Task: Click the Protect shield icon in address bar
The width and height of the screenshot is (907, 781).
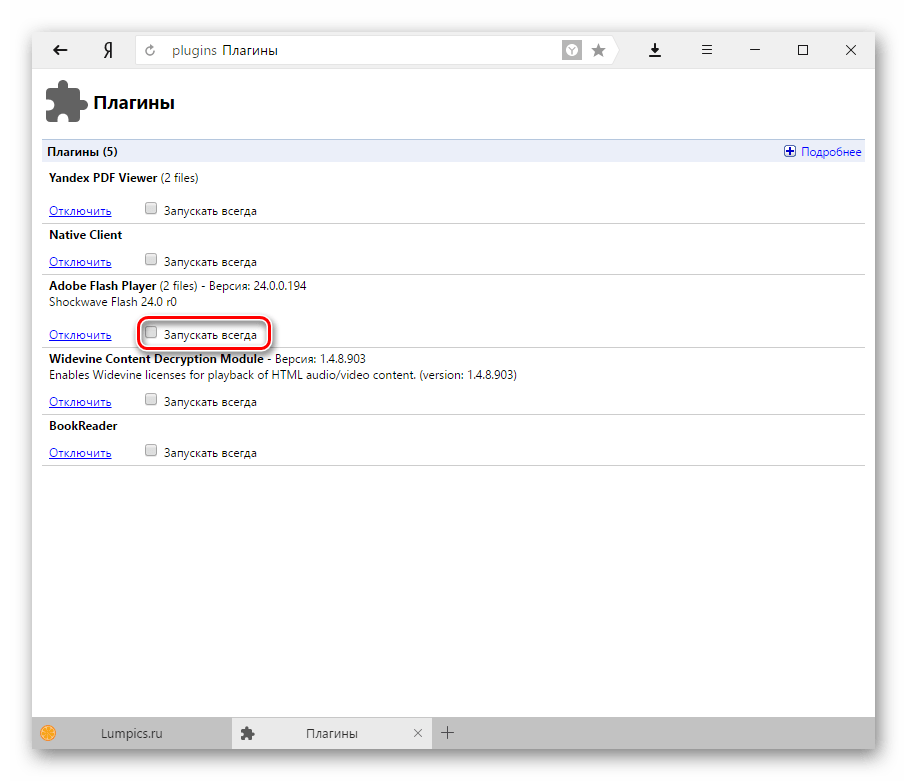Action: click(571, 50)
